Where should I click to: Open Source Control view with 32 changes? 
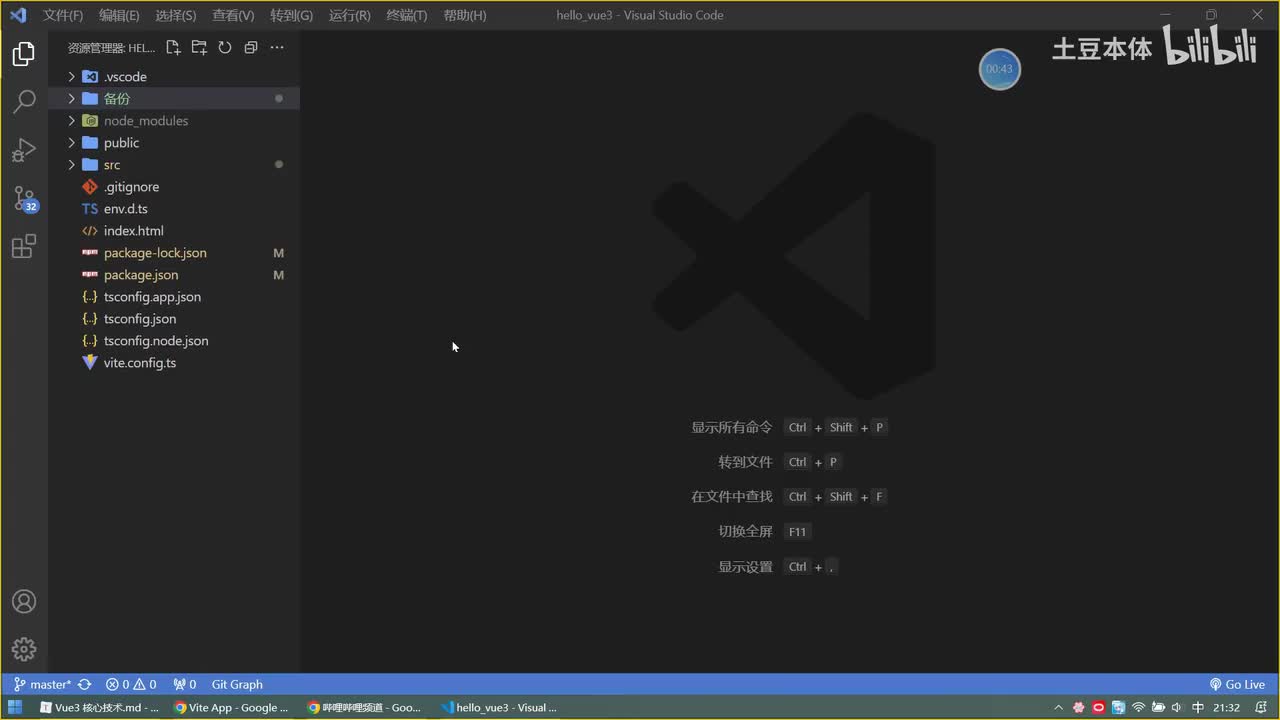[24, 198]
